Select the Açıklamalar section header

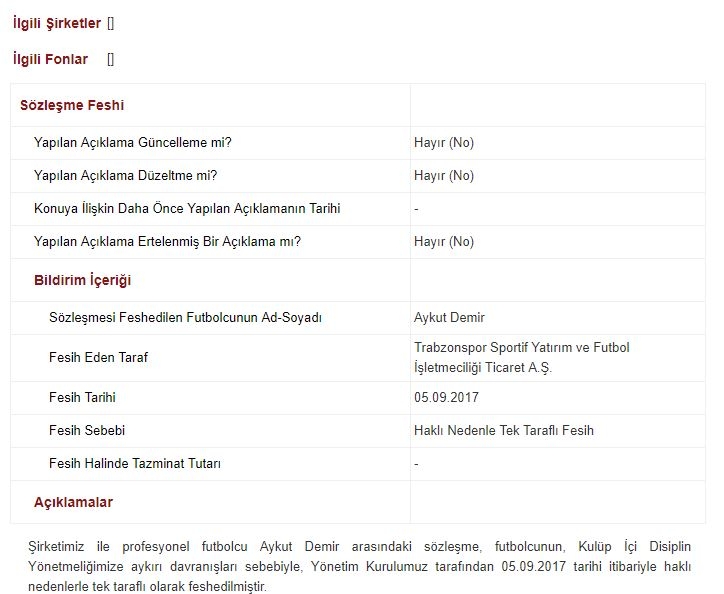(x=74, y=502)
